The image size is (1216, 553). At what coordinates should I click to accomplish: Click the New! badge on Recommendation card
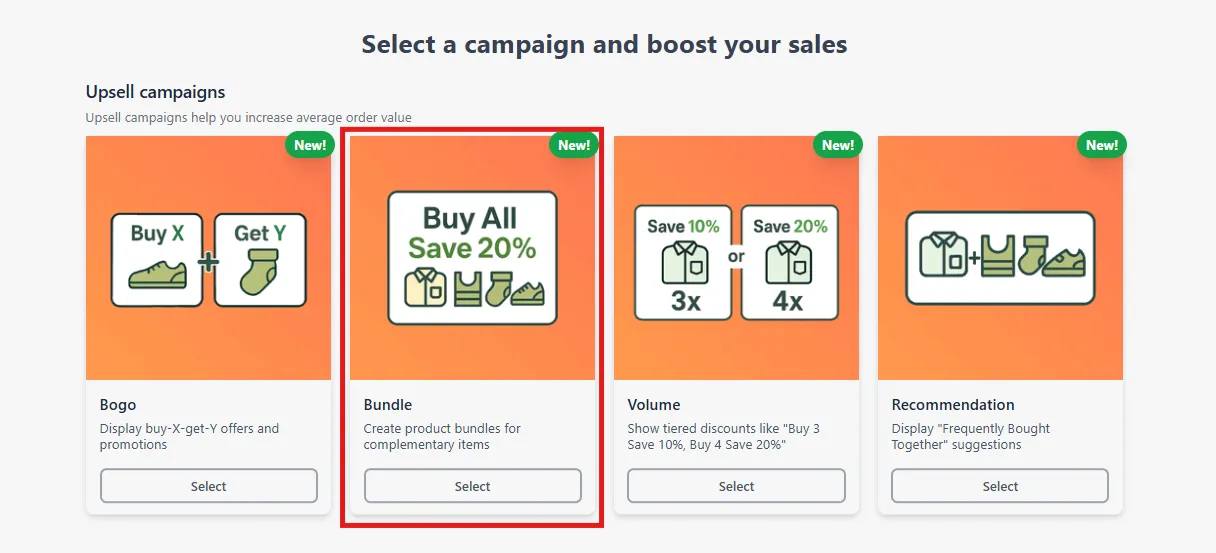click(1102, 145)
